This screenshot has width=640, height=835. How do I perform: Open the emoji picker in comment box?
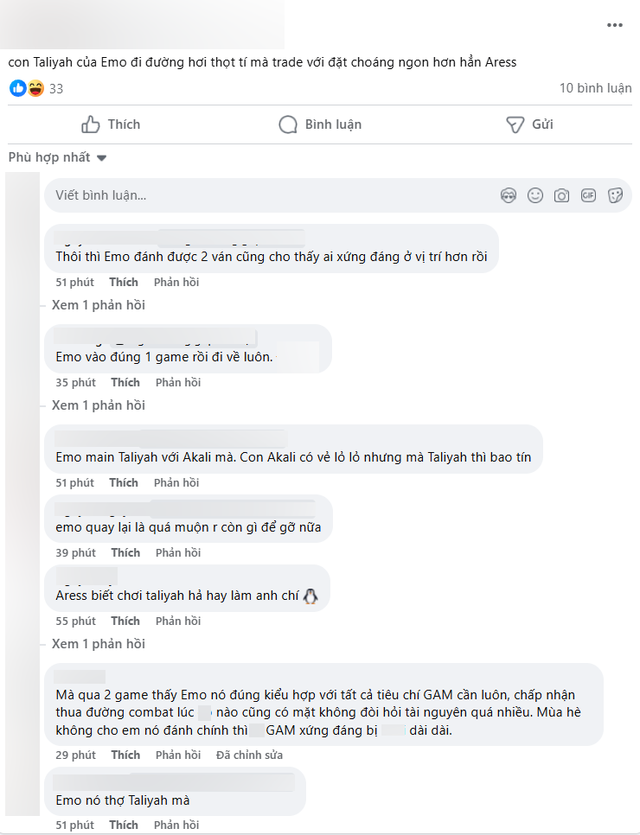point(535,196)
